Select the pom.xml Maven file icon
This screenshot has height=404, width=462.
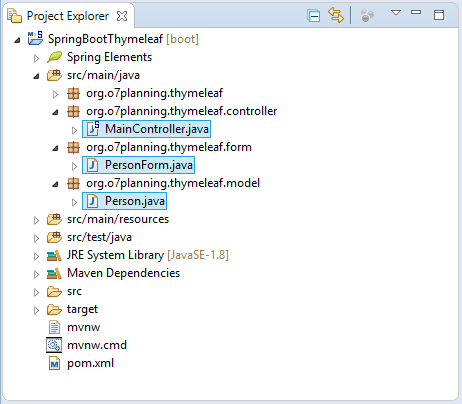point(54,363)
